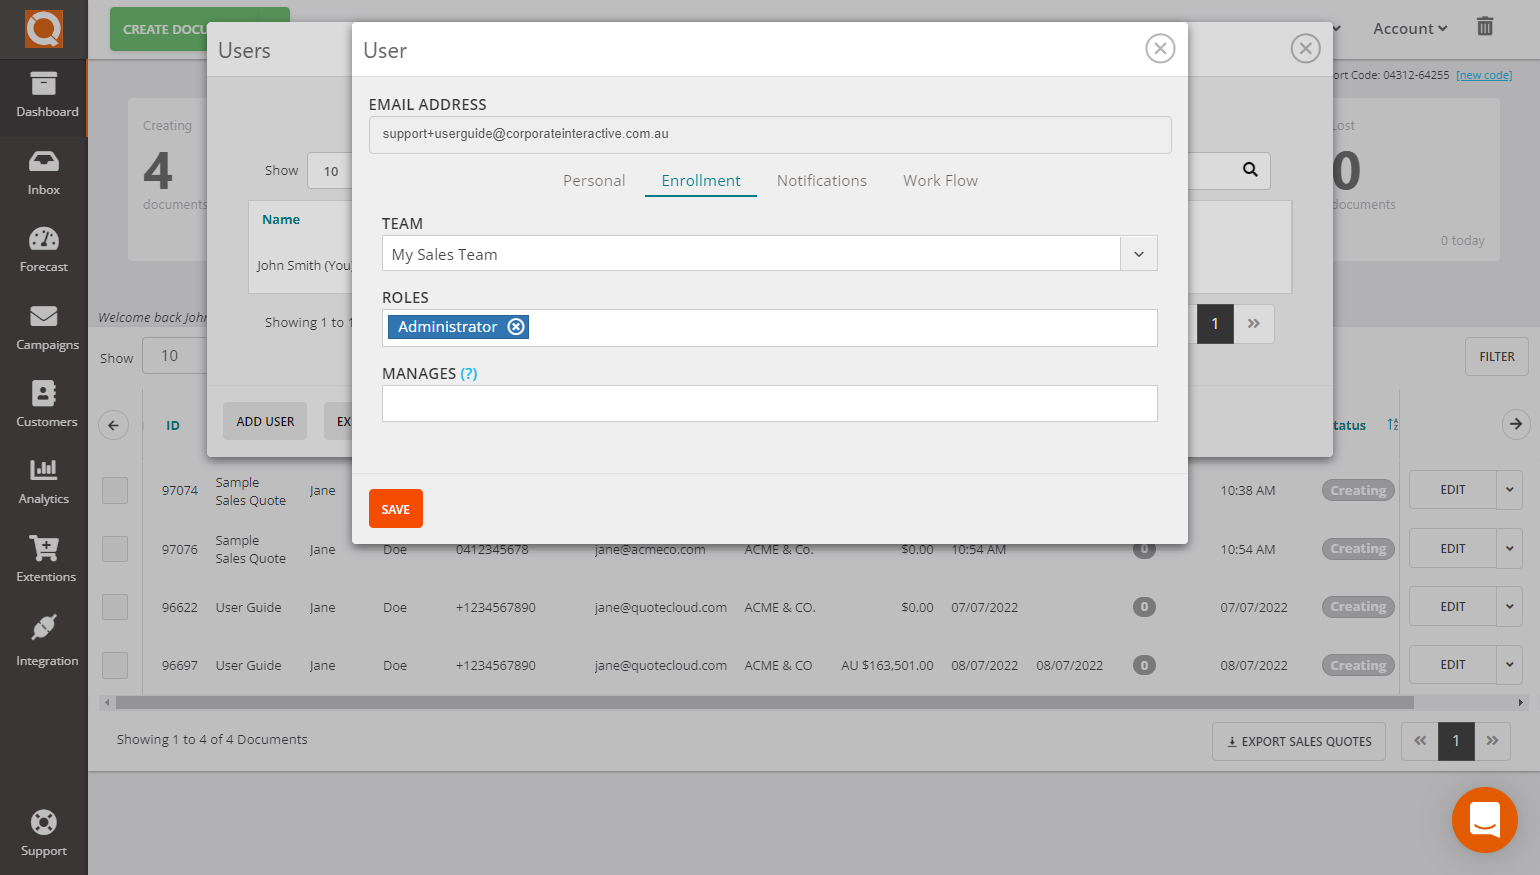Open the Account dropdown menu

1410,29
